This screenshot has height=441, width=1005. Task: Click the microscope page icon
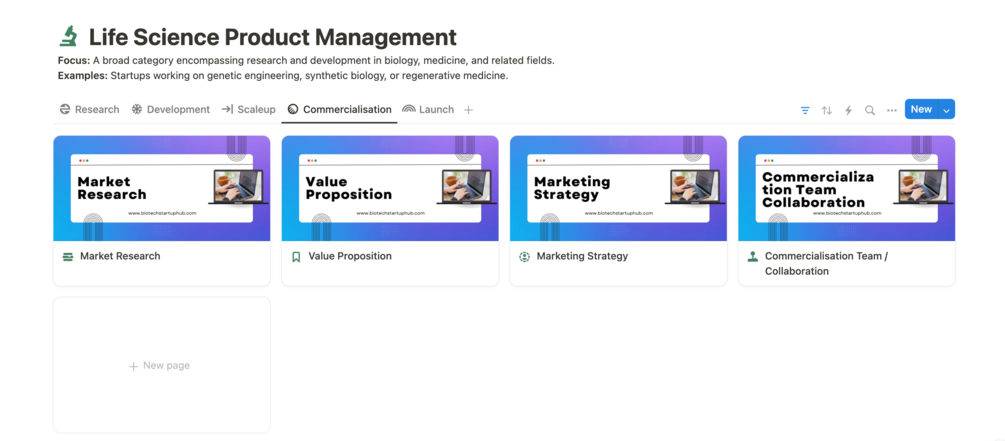(x=68, y=37)
